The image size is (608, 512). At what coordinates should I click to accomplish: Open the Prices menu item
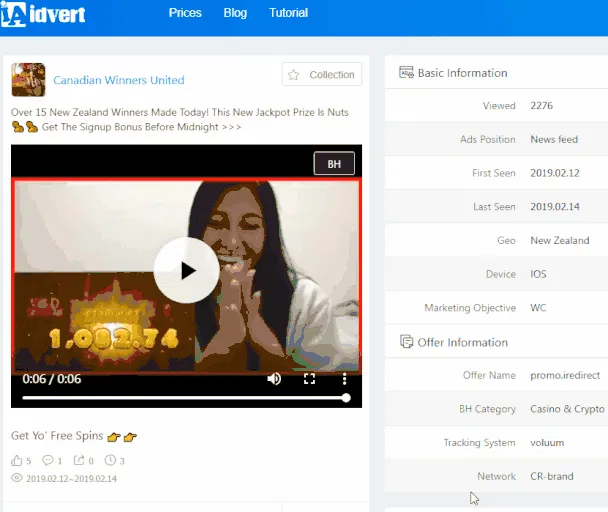pos(185,13)
